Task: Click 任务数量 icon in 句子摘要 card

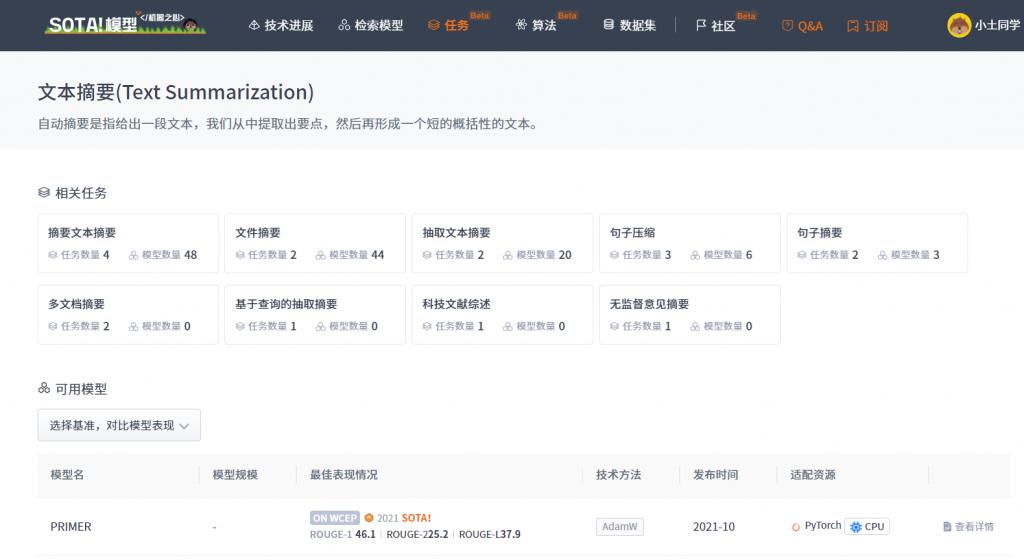Action: [802, 255]
